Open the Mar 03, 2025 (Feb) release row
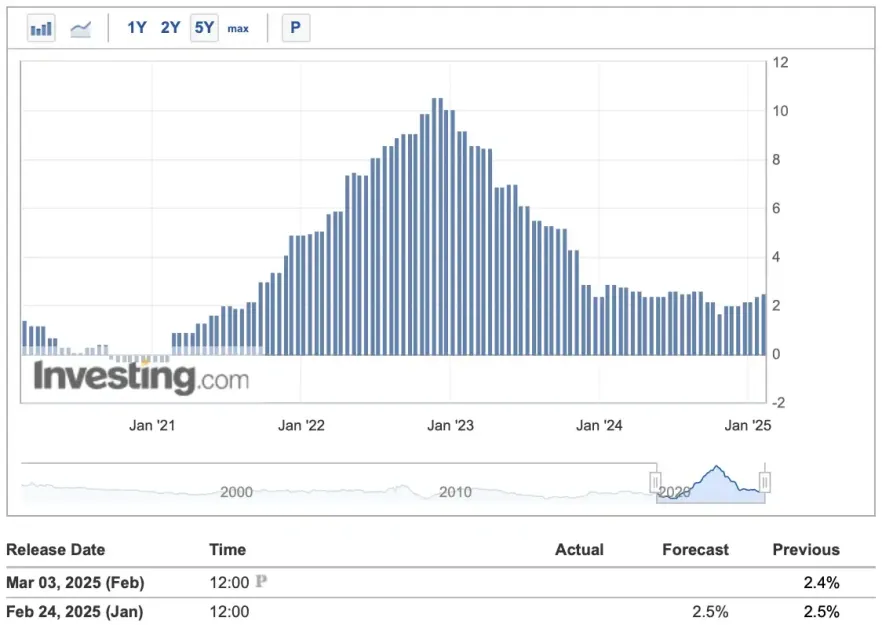 point(76,581)
